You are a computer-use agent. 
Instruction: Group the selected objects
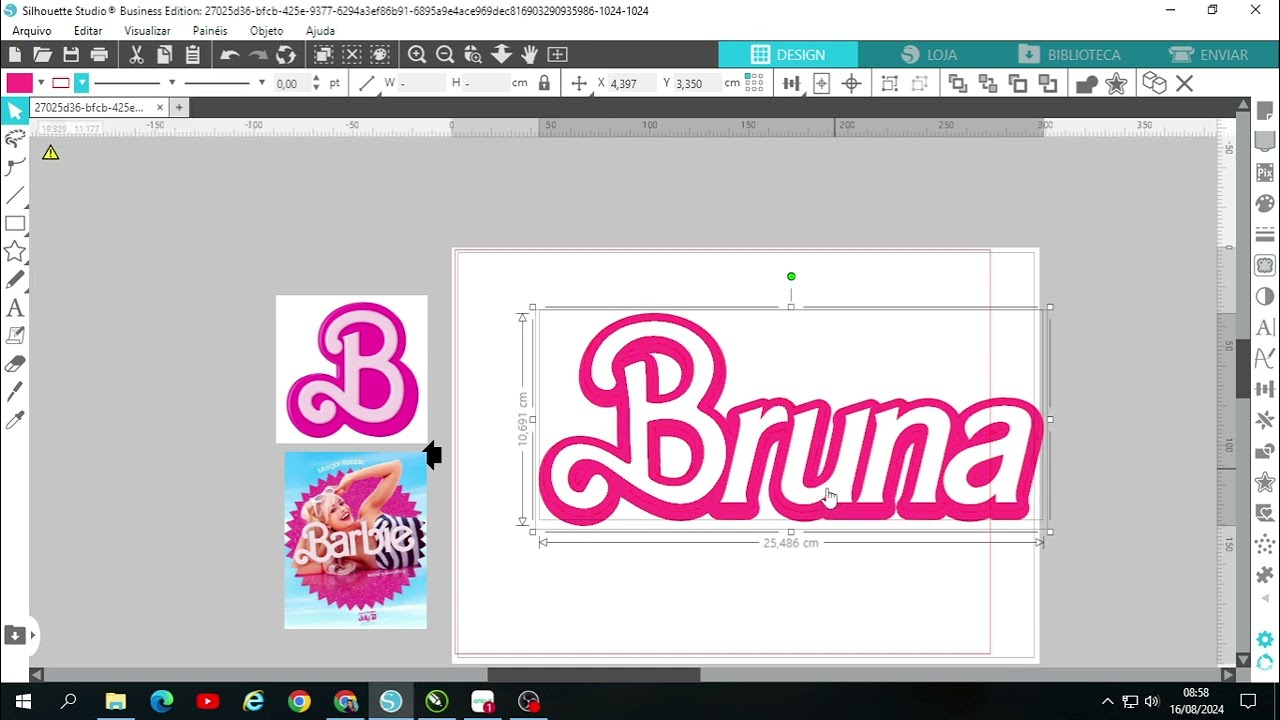pyautogui.click(x=890, y=84)
